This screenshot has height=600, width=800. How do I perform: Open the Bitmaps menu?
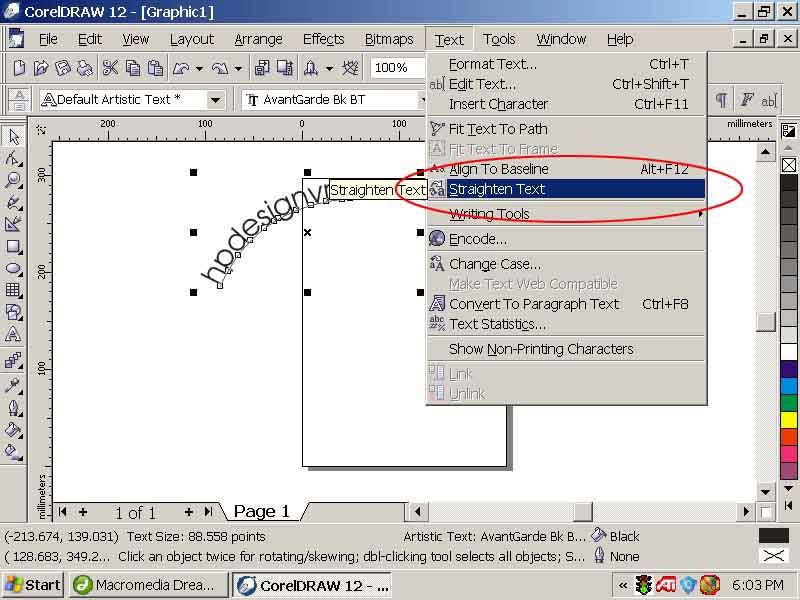389,39
